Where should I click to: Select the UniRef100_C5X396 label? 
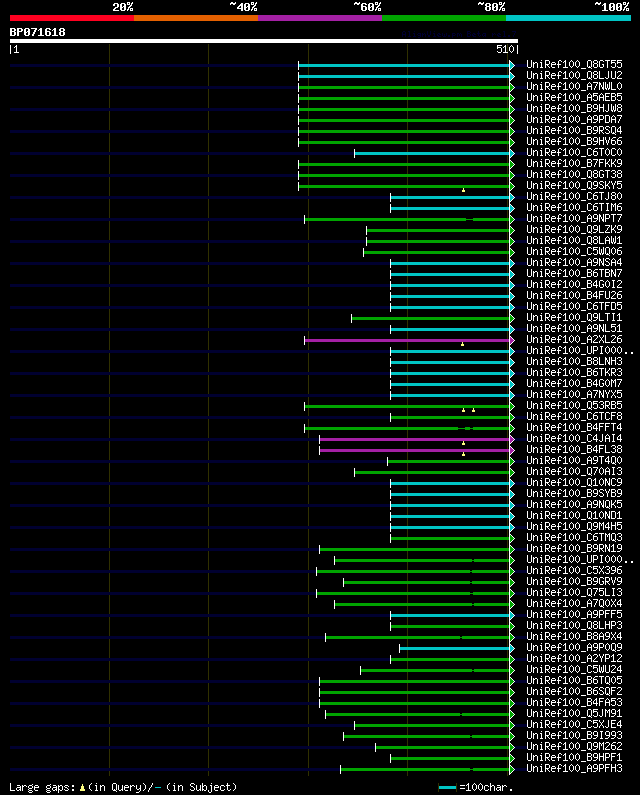(x=574, y=570)
